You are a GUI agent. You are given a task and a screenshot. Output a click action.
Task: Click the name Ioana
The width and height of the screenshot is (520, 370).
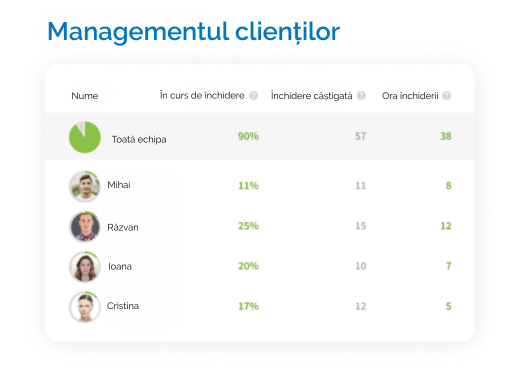(x=120, y=266)
